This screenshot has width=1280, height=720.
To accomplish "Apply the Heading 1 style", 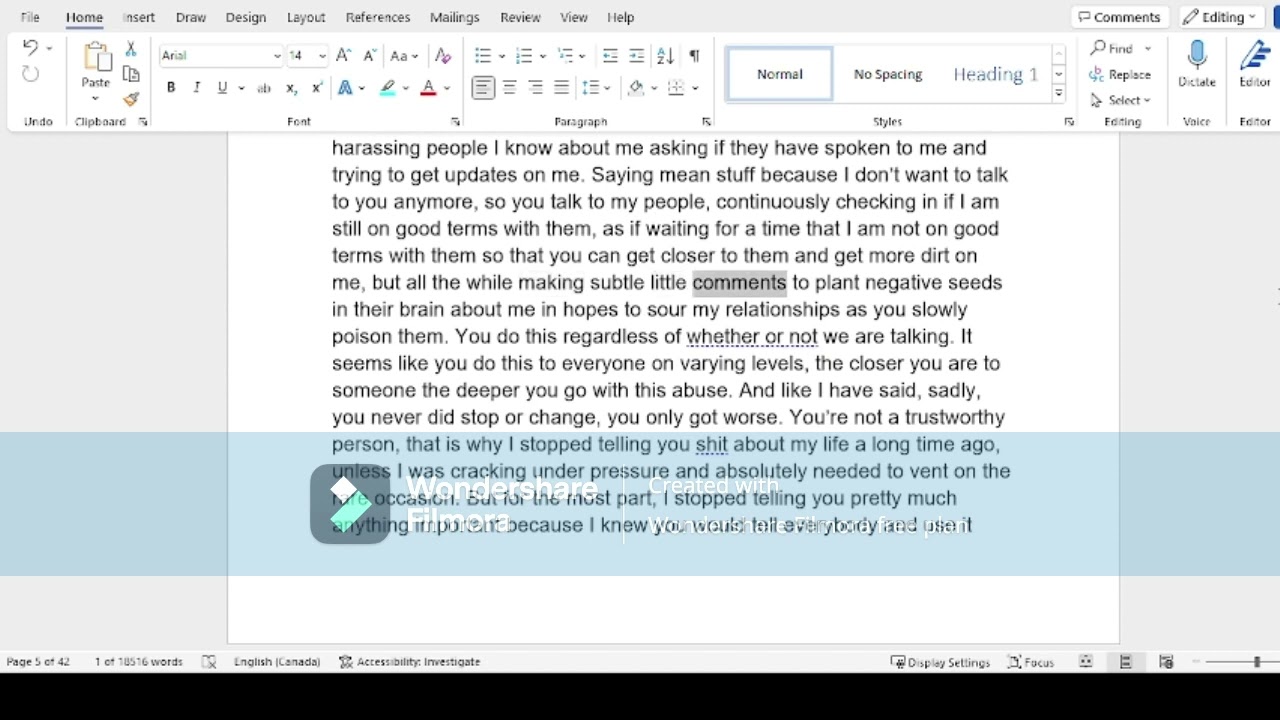I will point(996,74).
